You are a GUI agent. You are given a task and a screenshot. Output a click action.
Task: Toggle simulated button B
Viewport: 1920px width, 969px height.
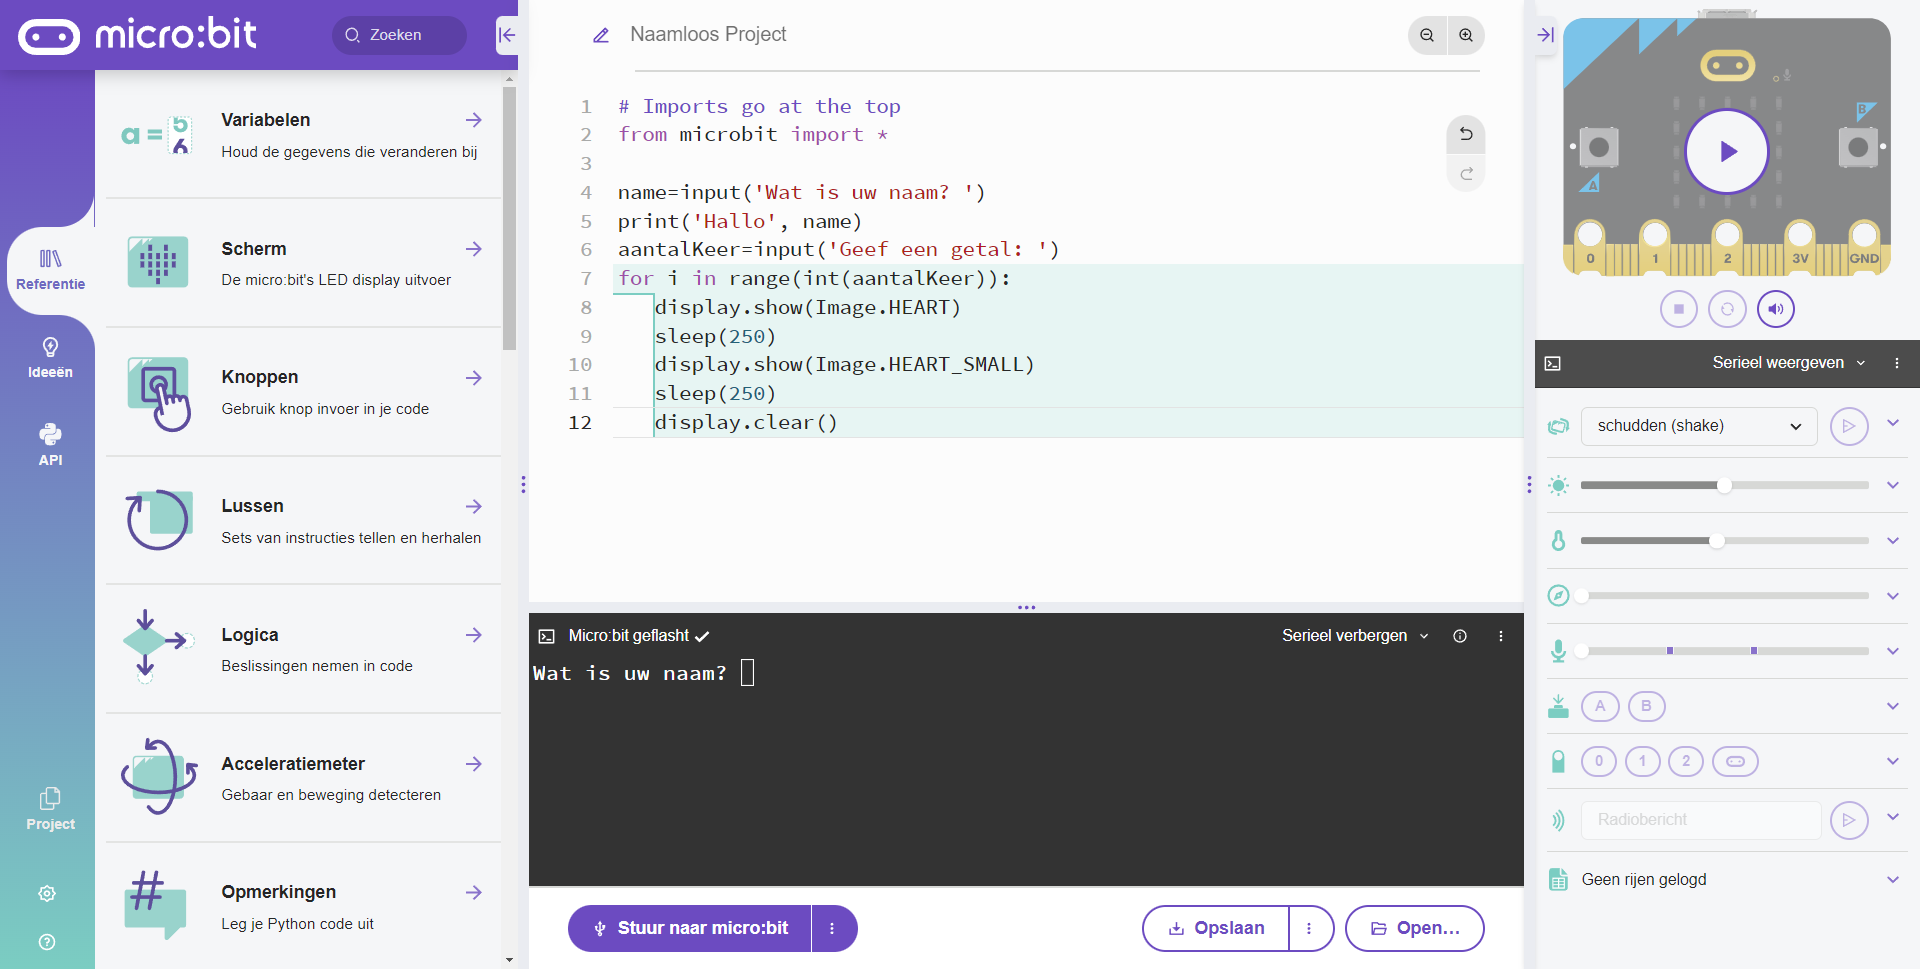pos(1646,706)
